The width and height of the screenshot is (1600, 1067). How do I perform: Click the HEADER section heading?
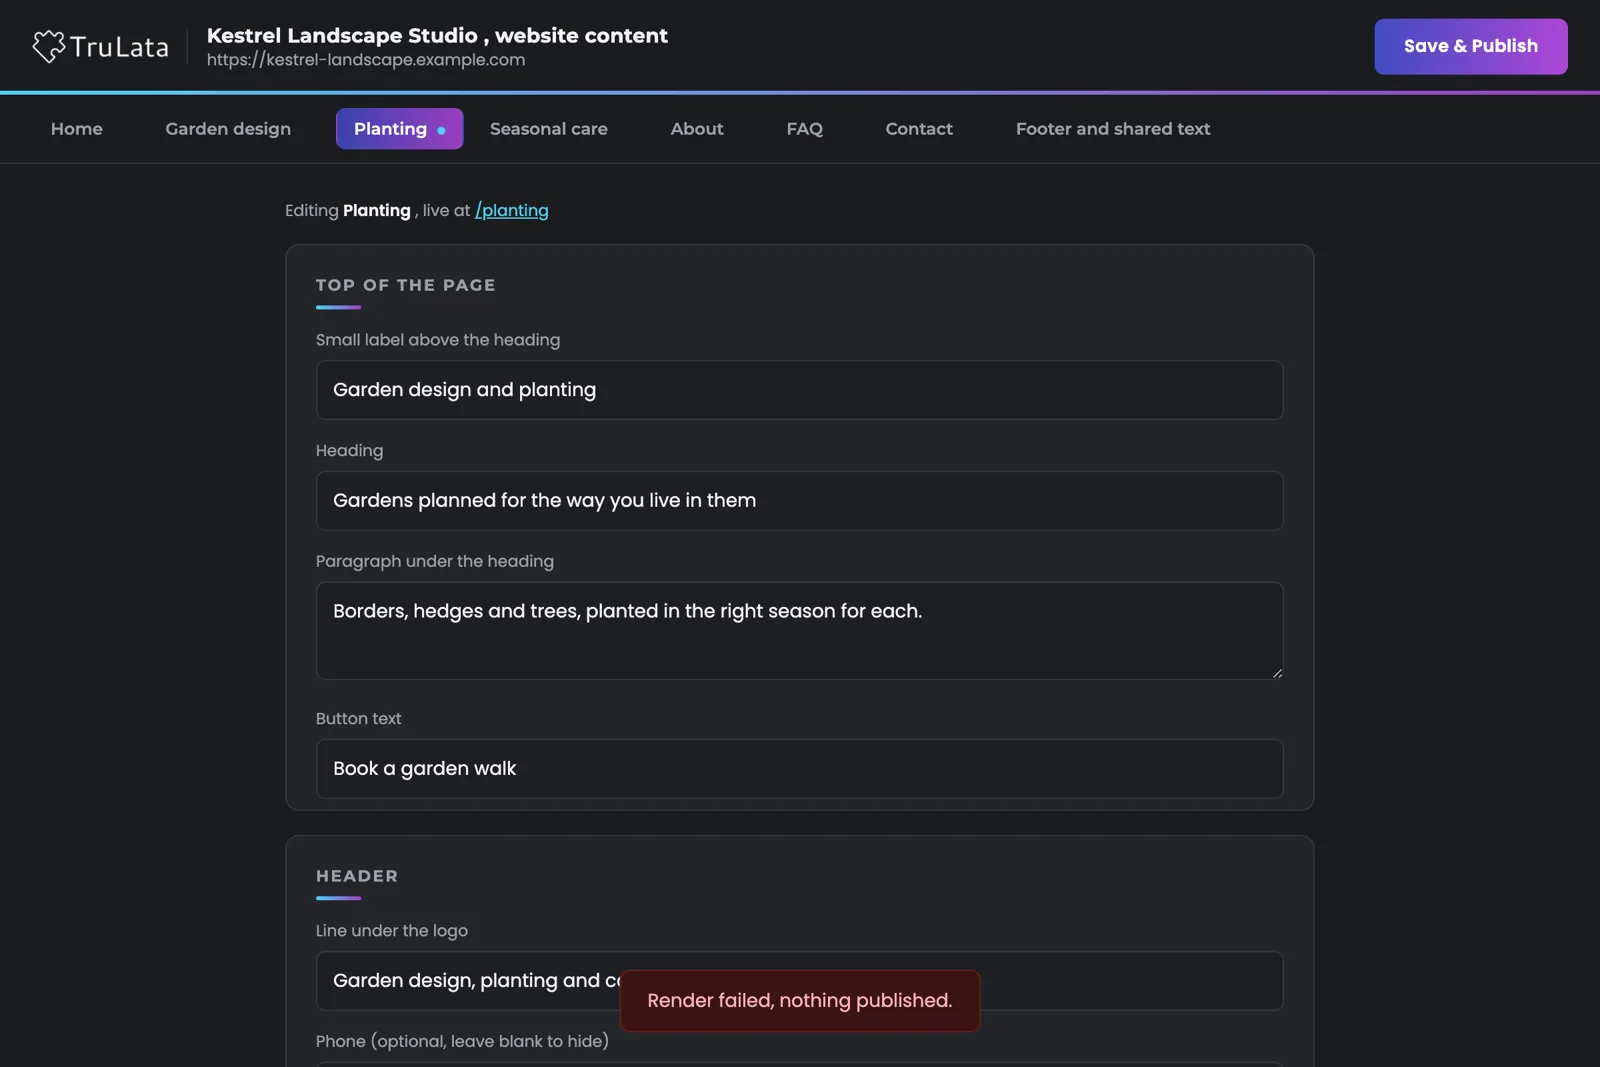click(x=357, y=876)
